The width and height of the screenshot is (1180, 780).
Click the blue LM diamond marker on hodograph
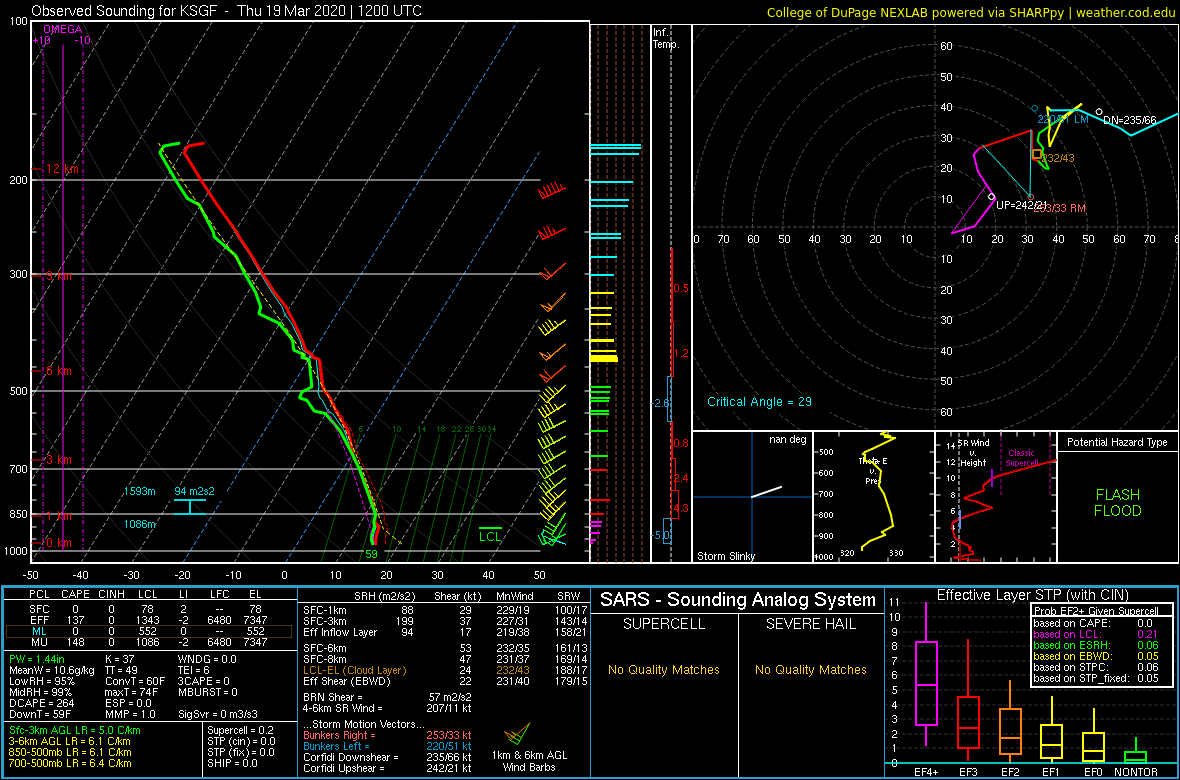(1035, 109)
